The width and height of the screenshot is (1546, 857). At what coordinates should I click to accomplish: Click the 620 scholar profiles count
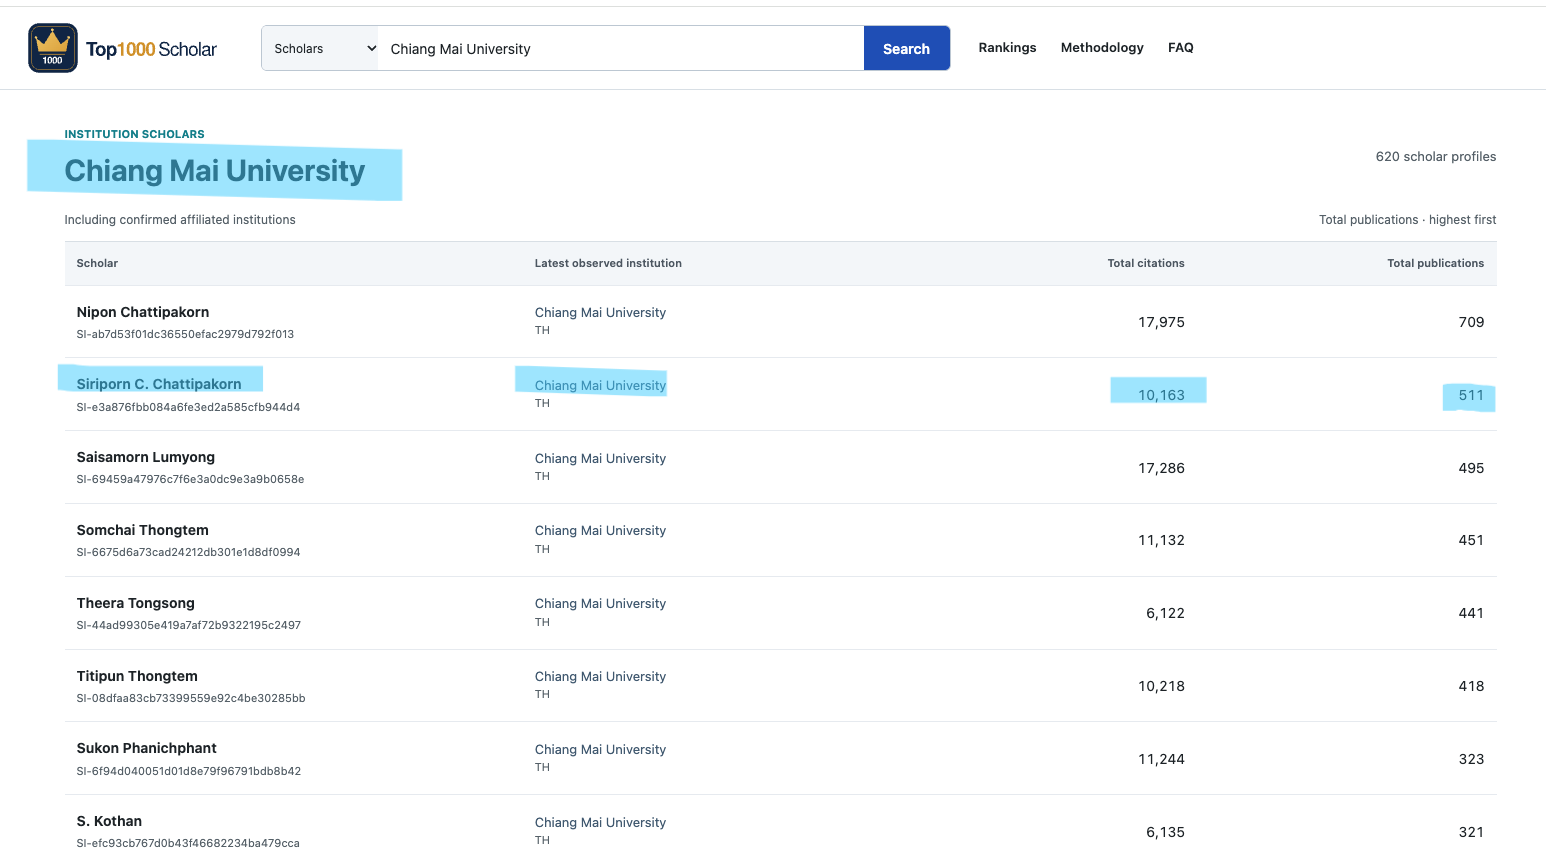coord(1436,156)
